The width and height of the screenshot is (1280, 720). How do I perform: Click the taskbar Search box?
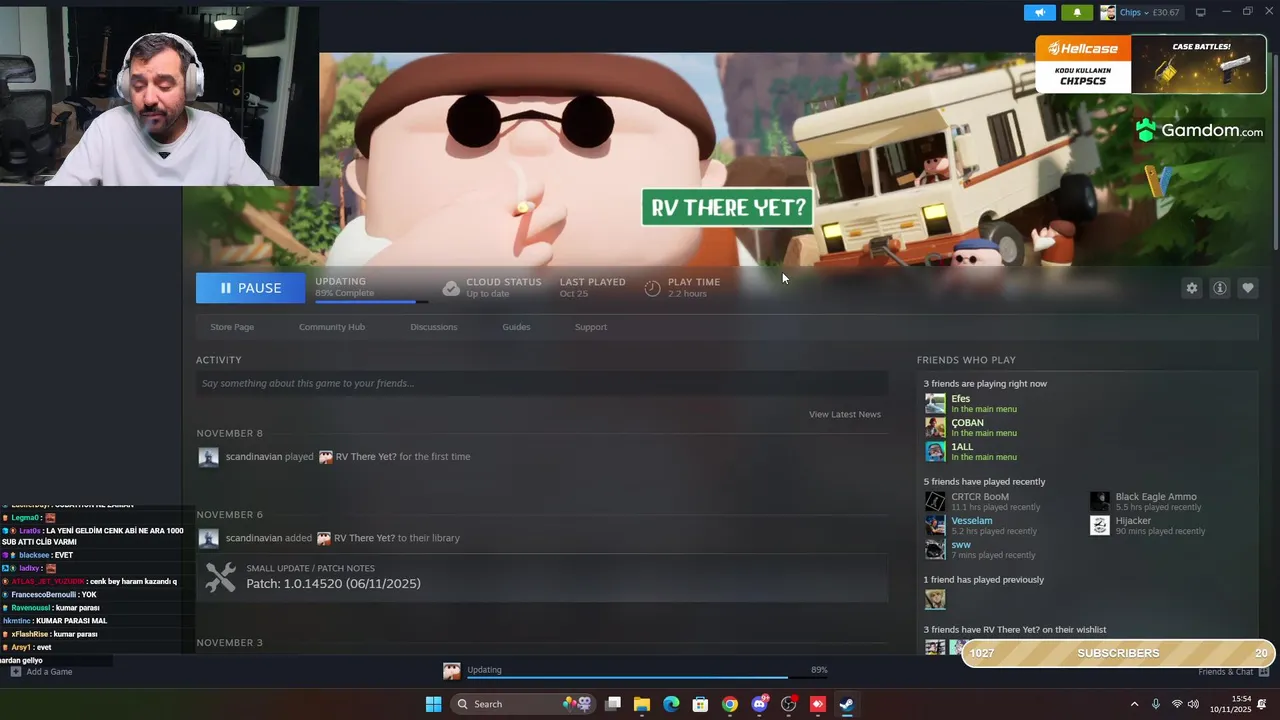524,704
